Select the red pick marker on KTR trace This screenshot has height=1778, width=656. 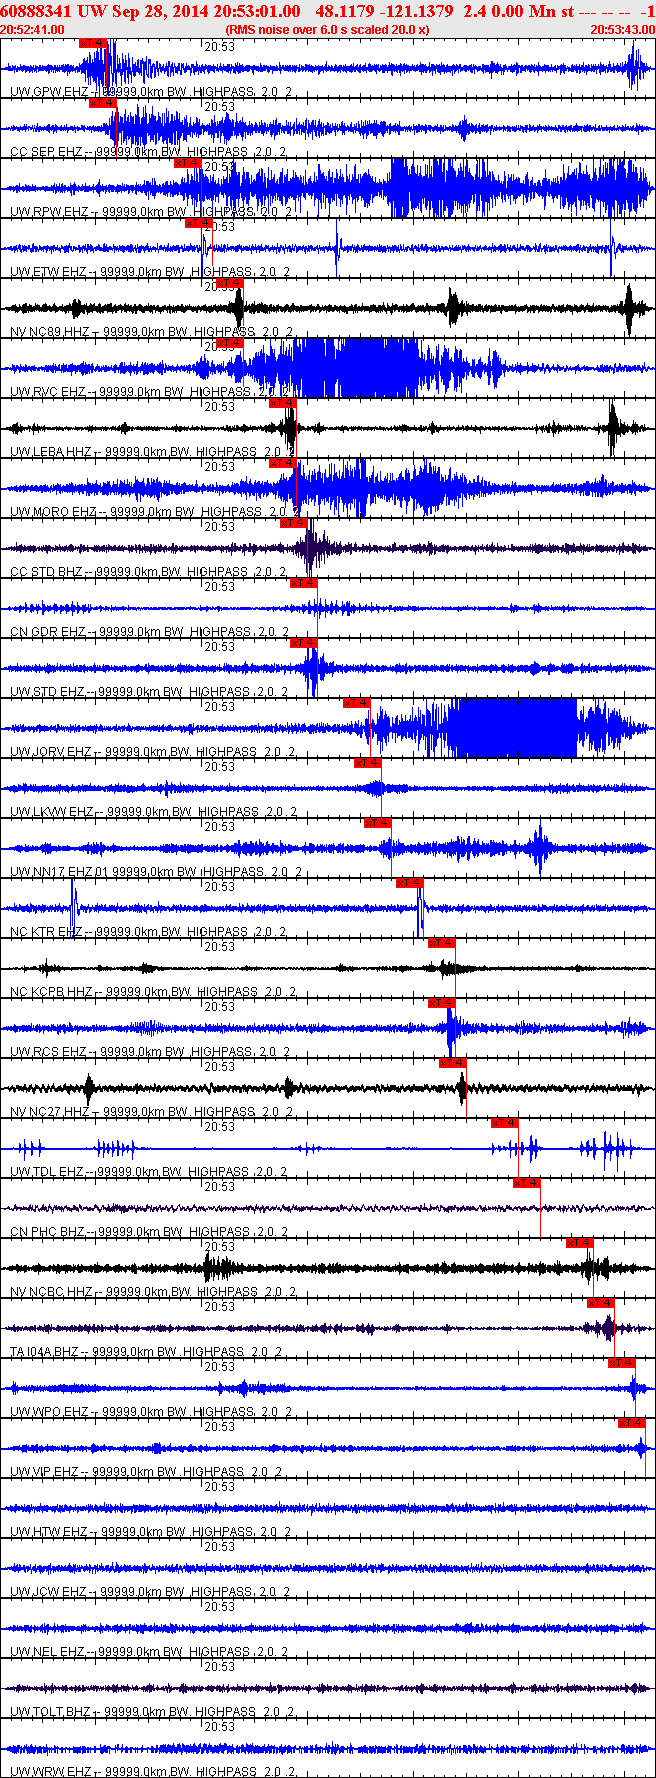pyautogui.click(x=409, y=883)
